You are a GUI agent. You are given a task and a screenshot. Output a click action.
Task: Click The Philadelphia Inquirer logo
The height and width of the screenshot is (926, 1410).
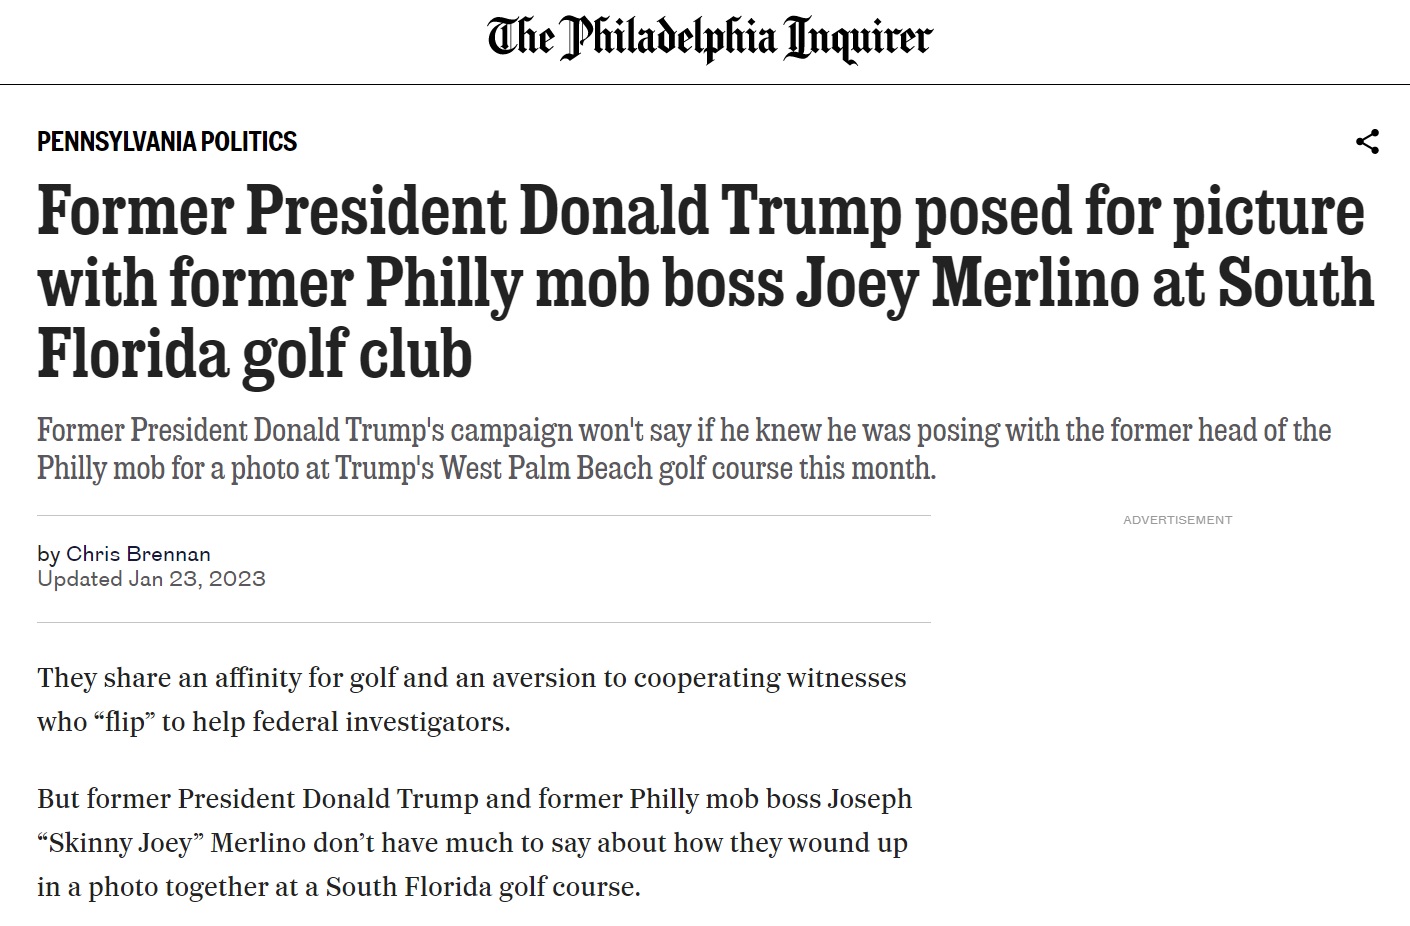coord(709,38)
